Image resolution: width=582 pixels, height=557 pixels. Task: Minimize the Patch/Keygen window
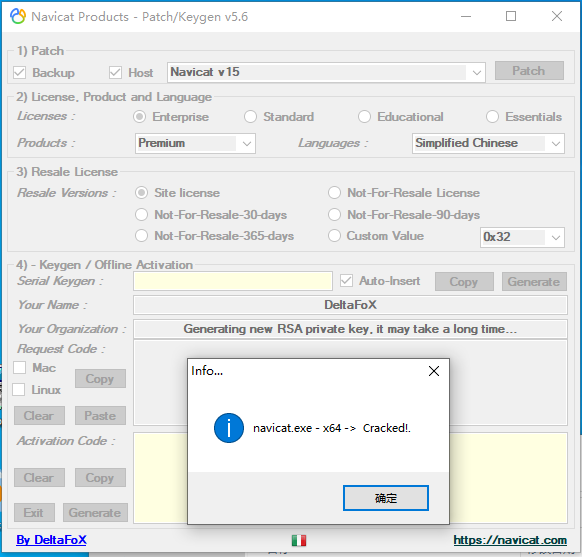point(466,16)
